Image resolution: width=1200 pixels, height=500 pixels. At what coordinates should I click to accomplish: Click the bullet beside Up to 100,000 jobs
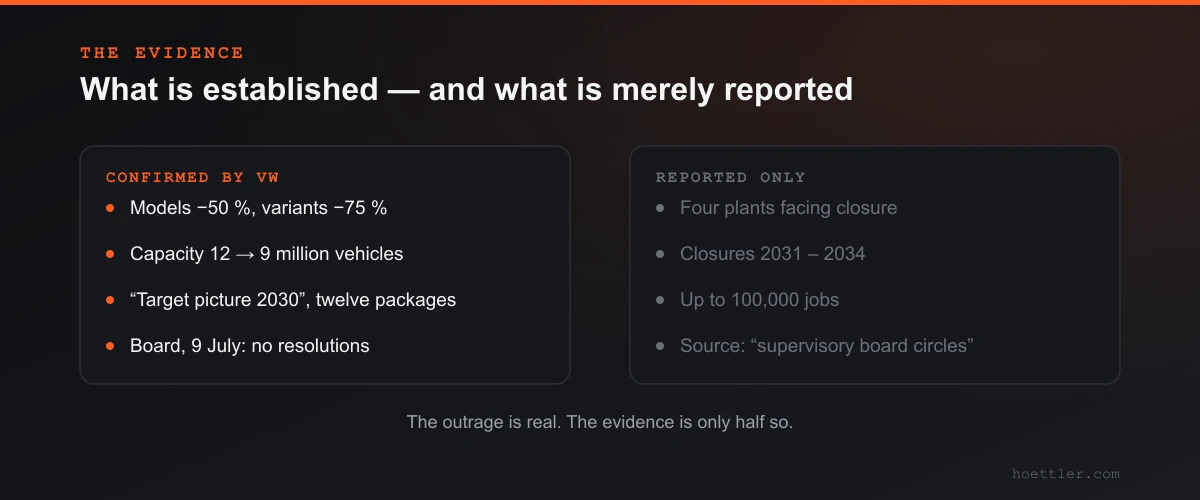click(x=660, y=300)
